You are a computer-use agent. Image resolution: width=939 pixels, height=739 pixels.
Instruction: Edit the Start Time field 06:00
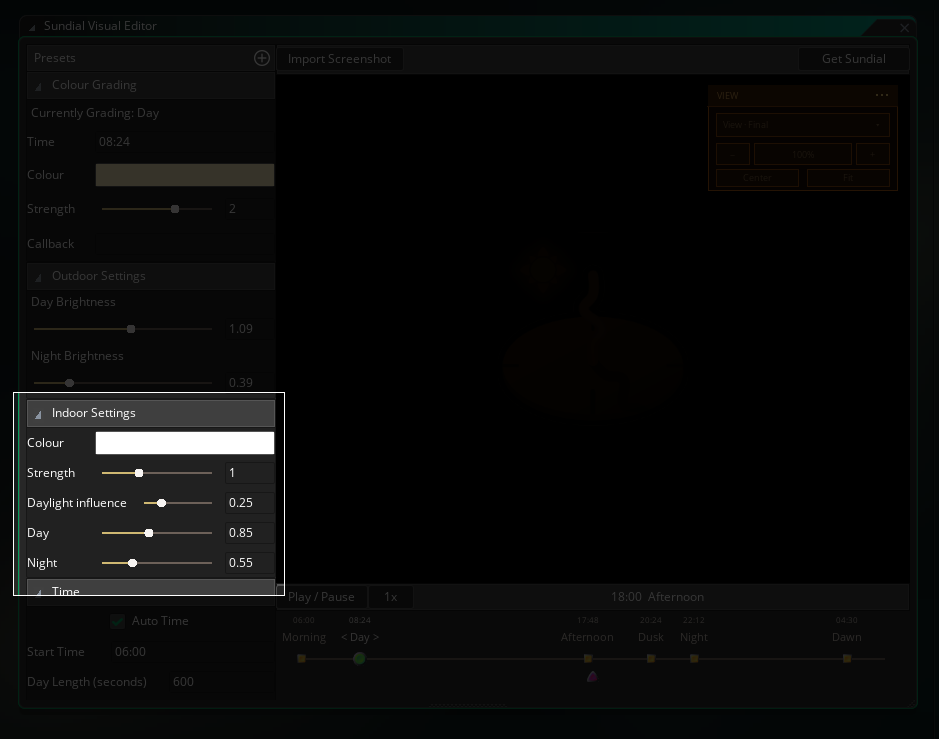click(193, 652)
